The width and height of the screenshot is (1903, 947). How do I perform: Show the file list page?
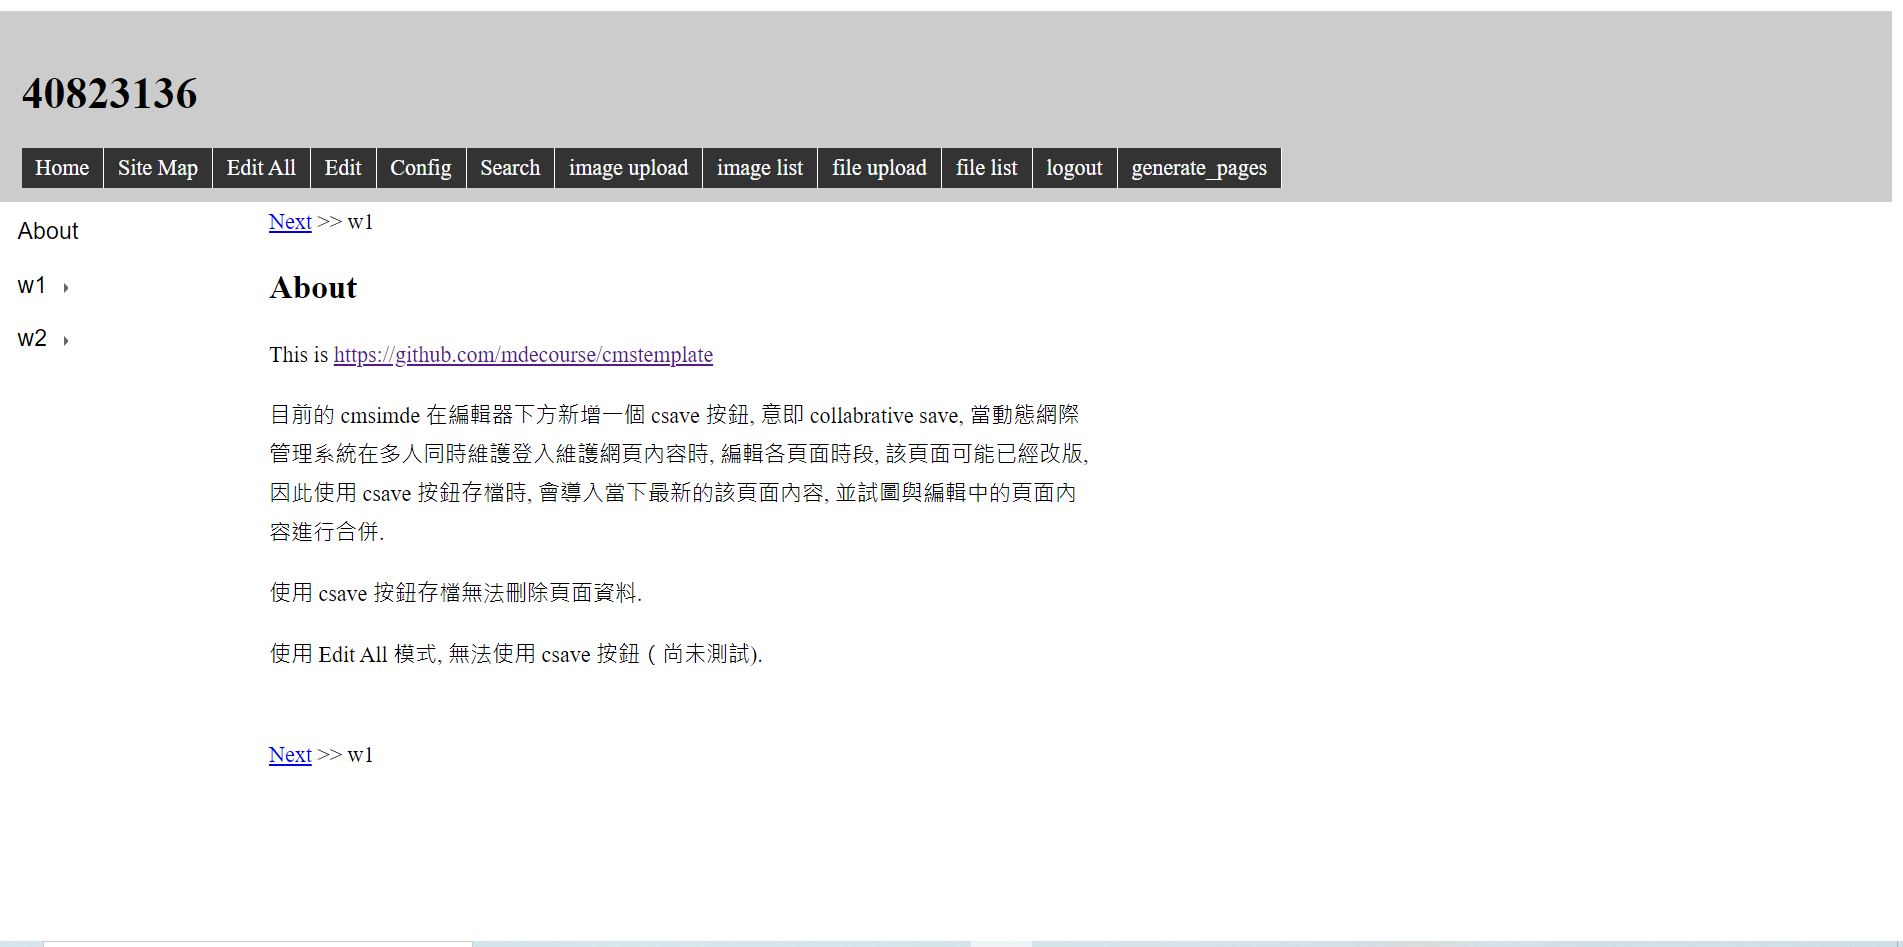987,168
